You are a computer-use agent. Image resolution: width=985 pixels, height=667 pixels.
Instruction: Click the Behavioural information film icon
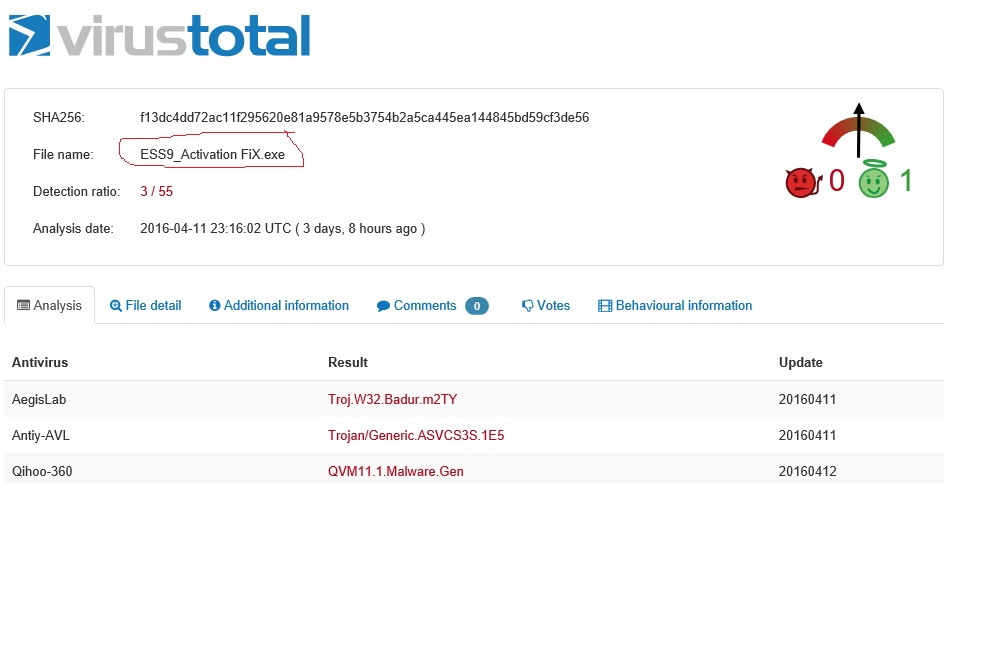(x=605, y=306)
